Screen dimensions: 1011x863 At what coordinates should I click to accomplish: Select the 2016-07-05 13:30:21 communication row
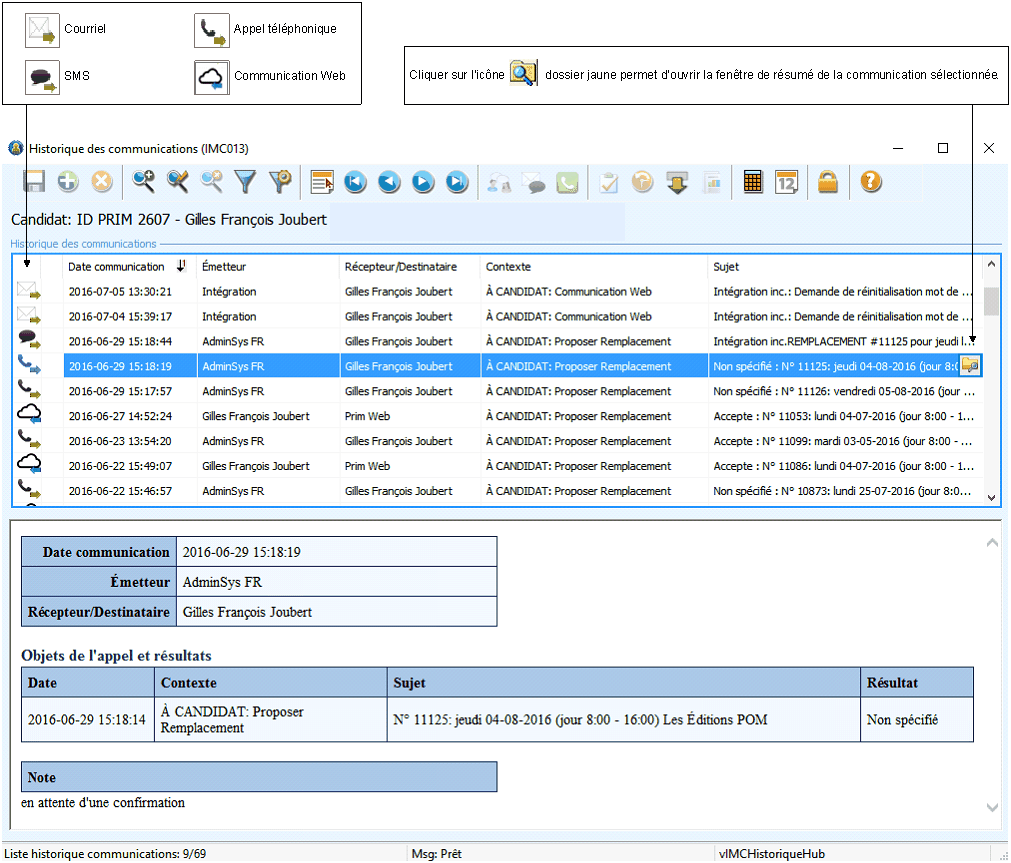tap(120, 292)
